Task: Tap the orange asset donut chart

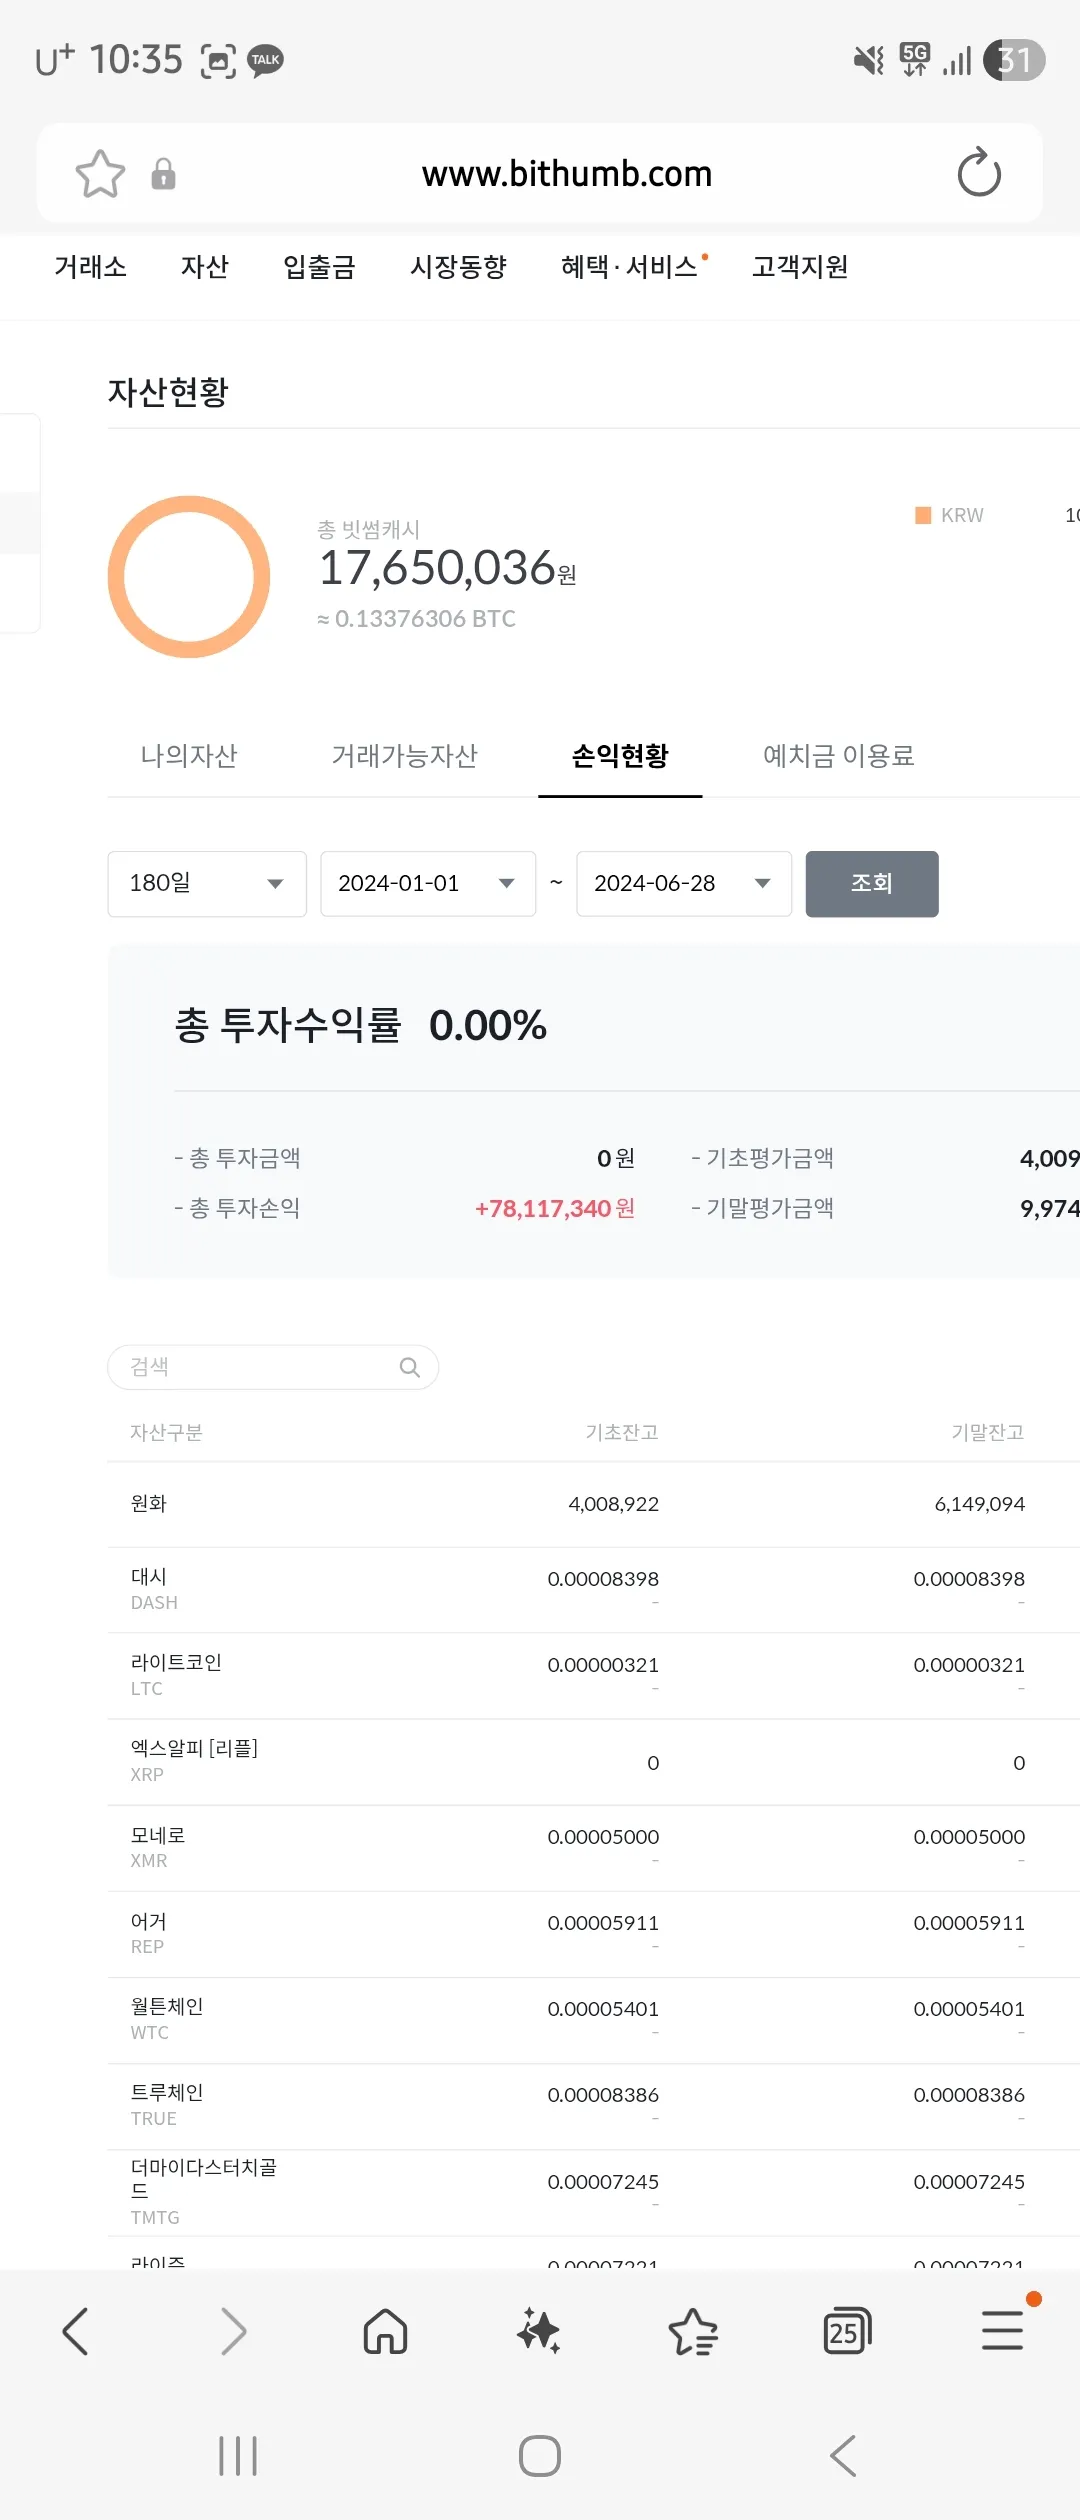Action: tap(189, 577)
